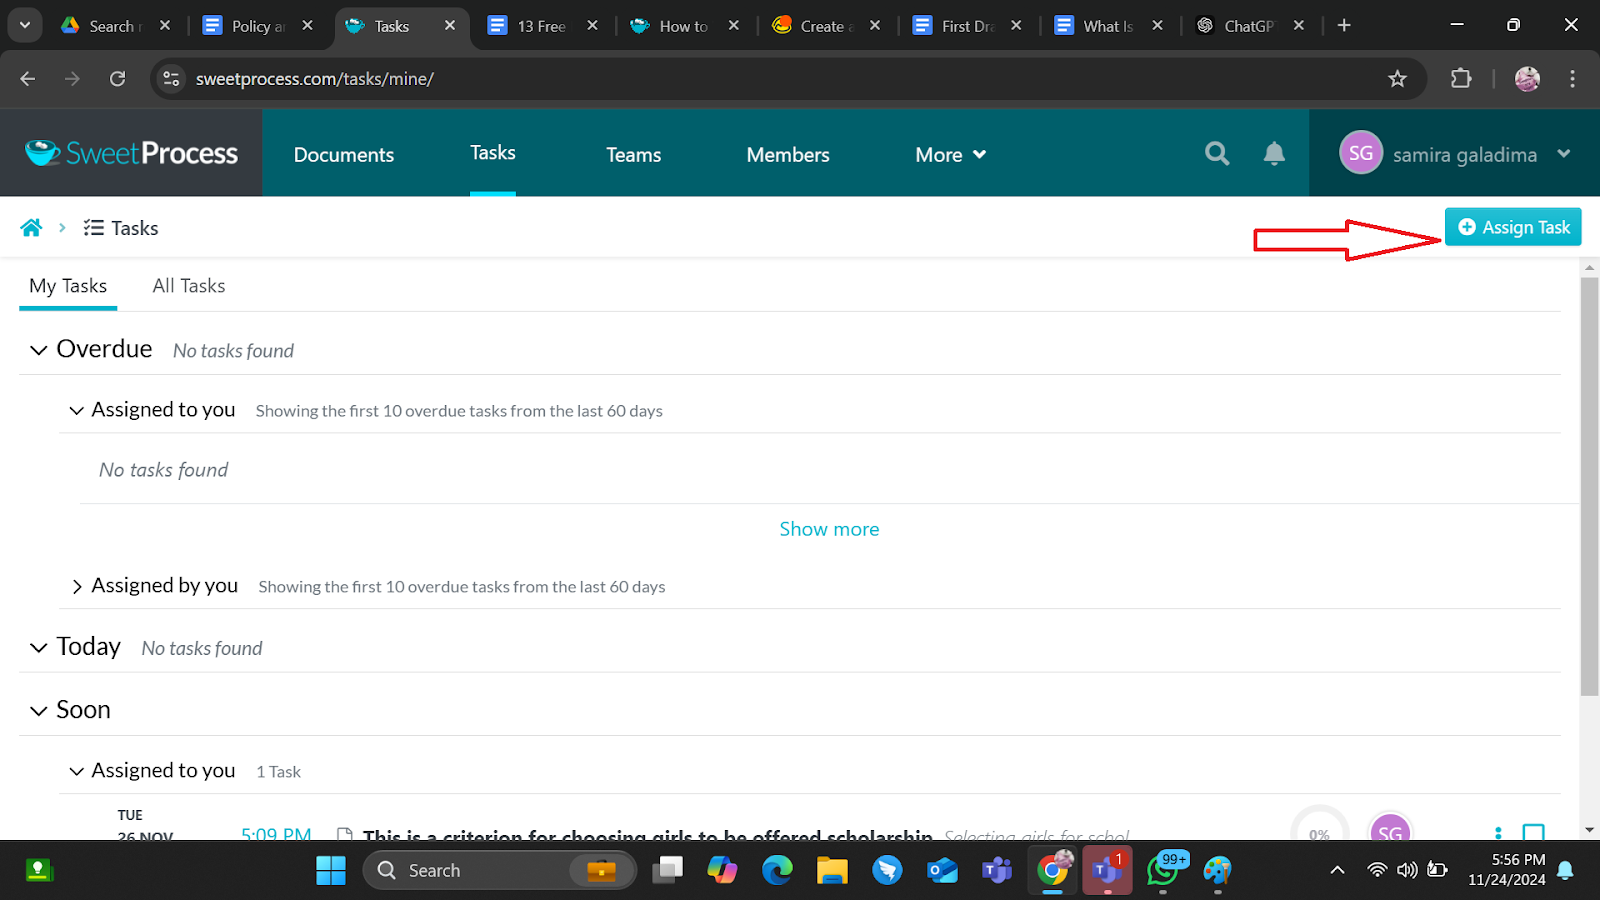Open the More dropdown menu
This screenshot has height=900, width=1600.
tap(950, 154)
